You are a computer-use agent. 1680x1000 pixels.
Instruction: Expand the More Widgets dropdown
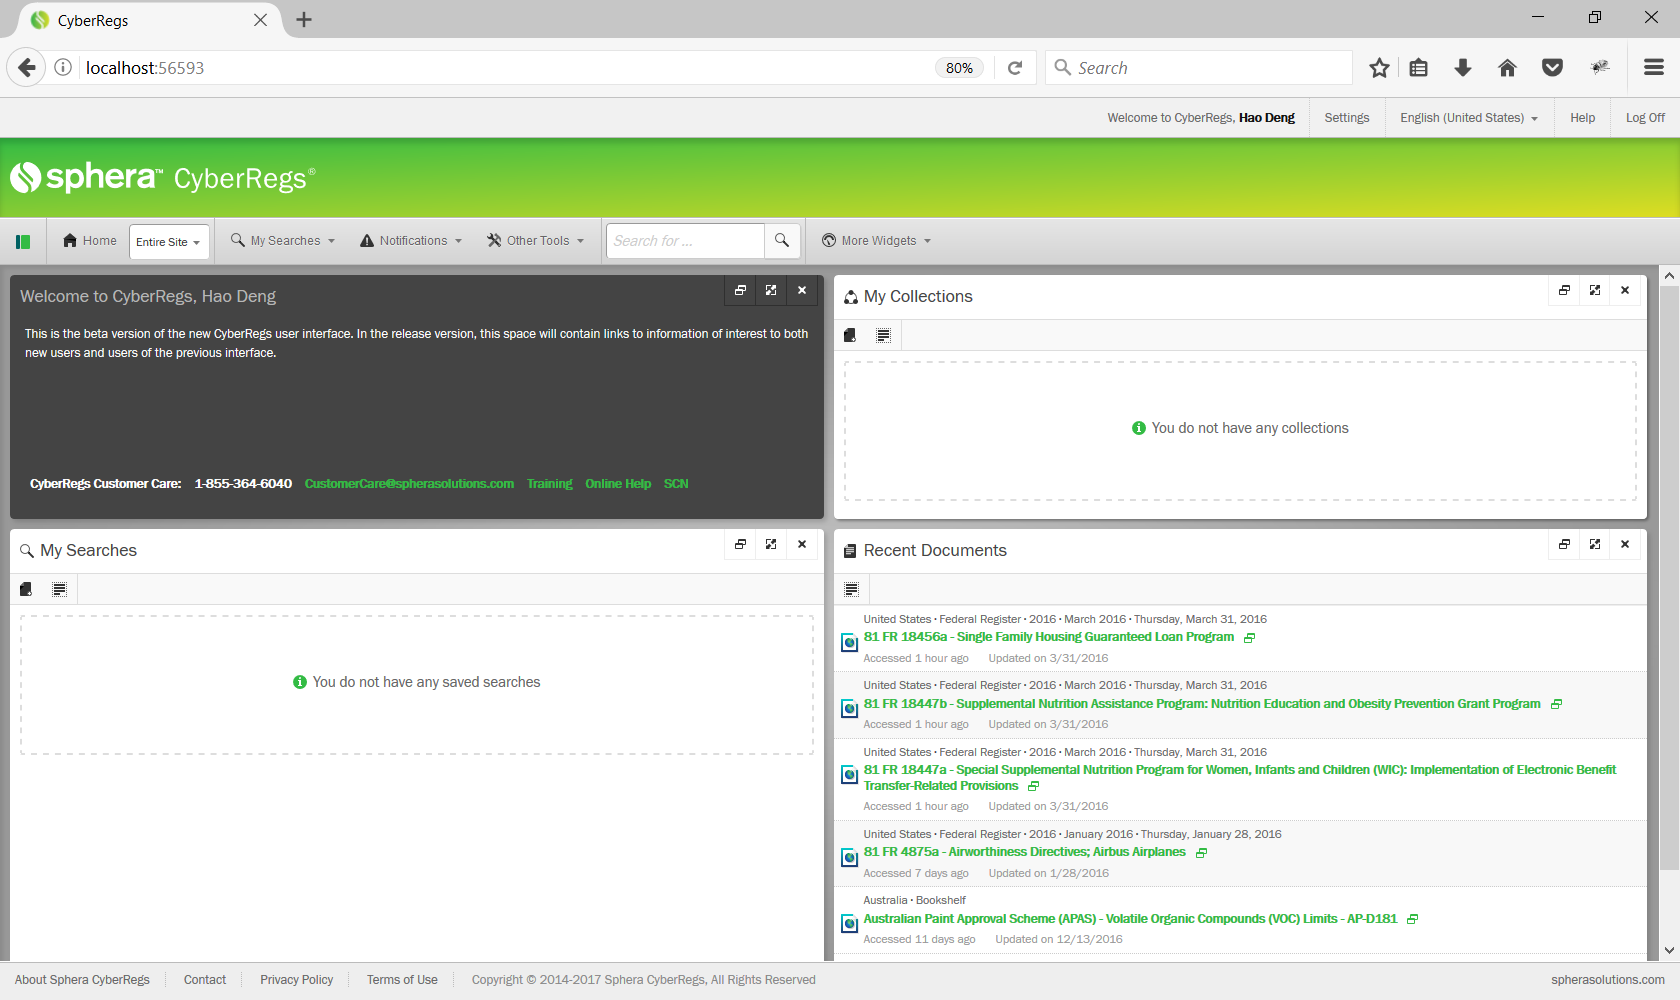877,241
